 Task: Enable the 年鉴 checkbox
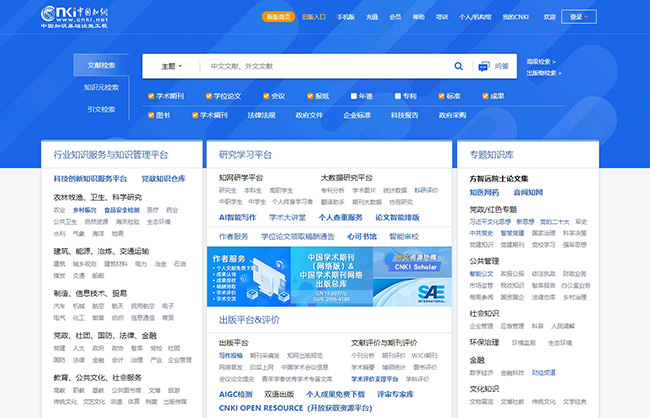point(354,96)
